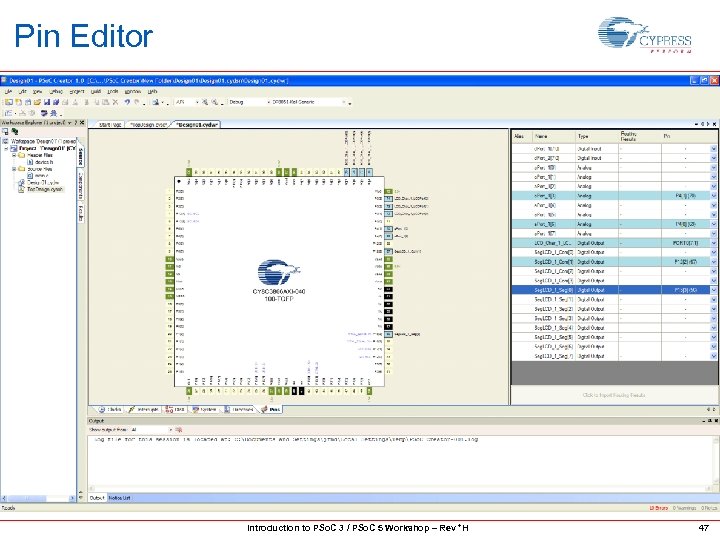The image size is (720, 540).
Task: Open the Tools menu
Action: [112, 91]
